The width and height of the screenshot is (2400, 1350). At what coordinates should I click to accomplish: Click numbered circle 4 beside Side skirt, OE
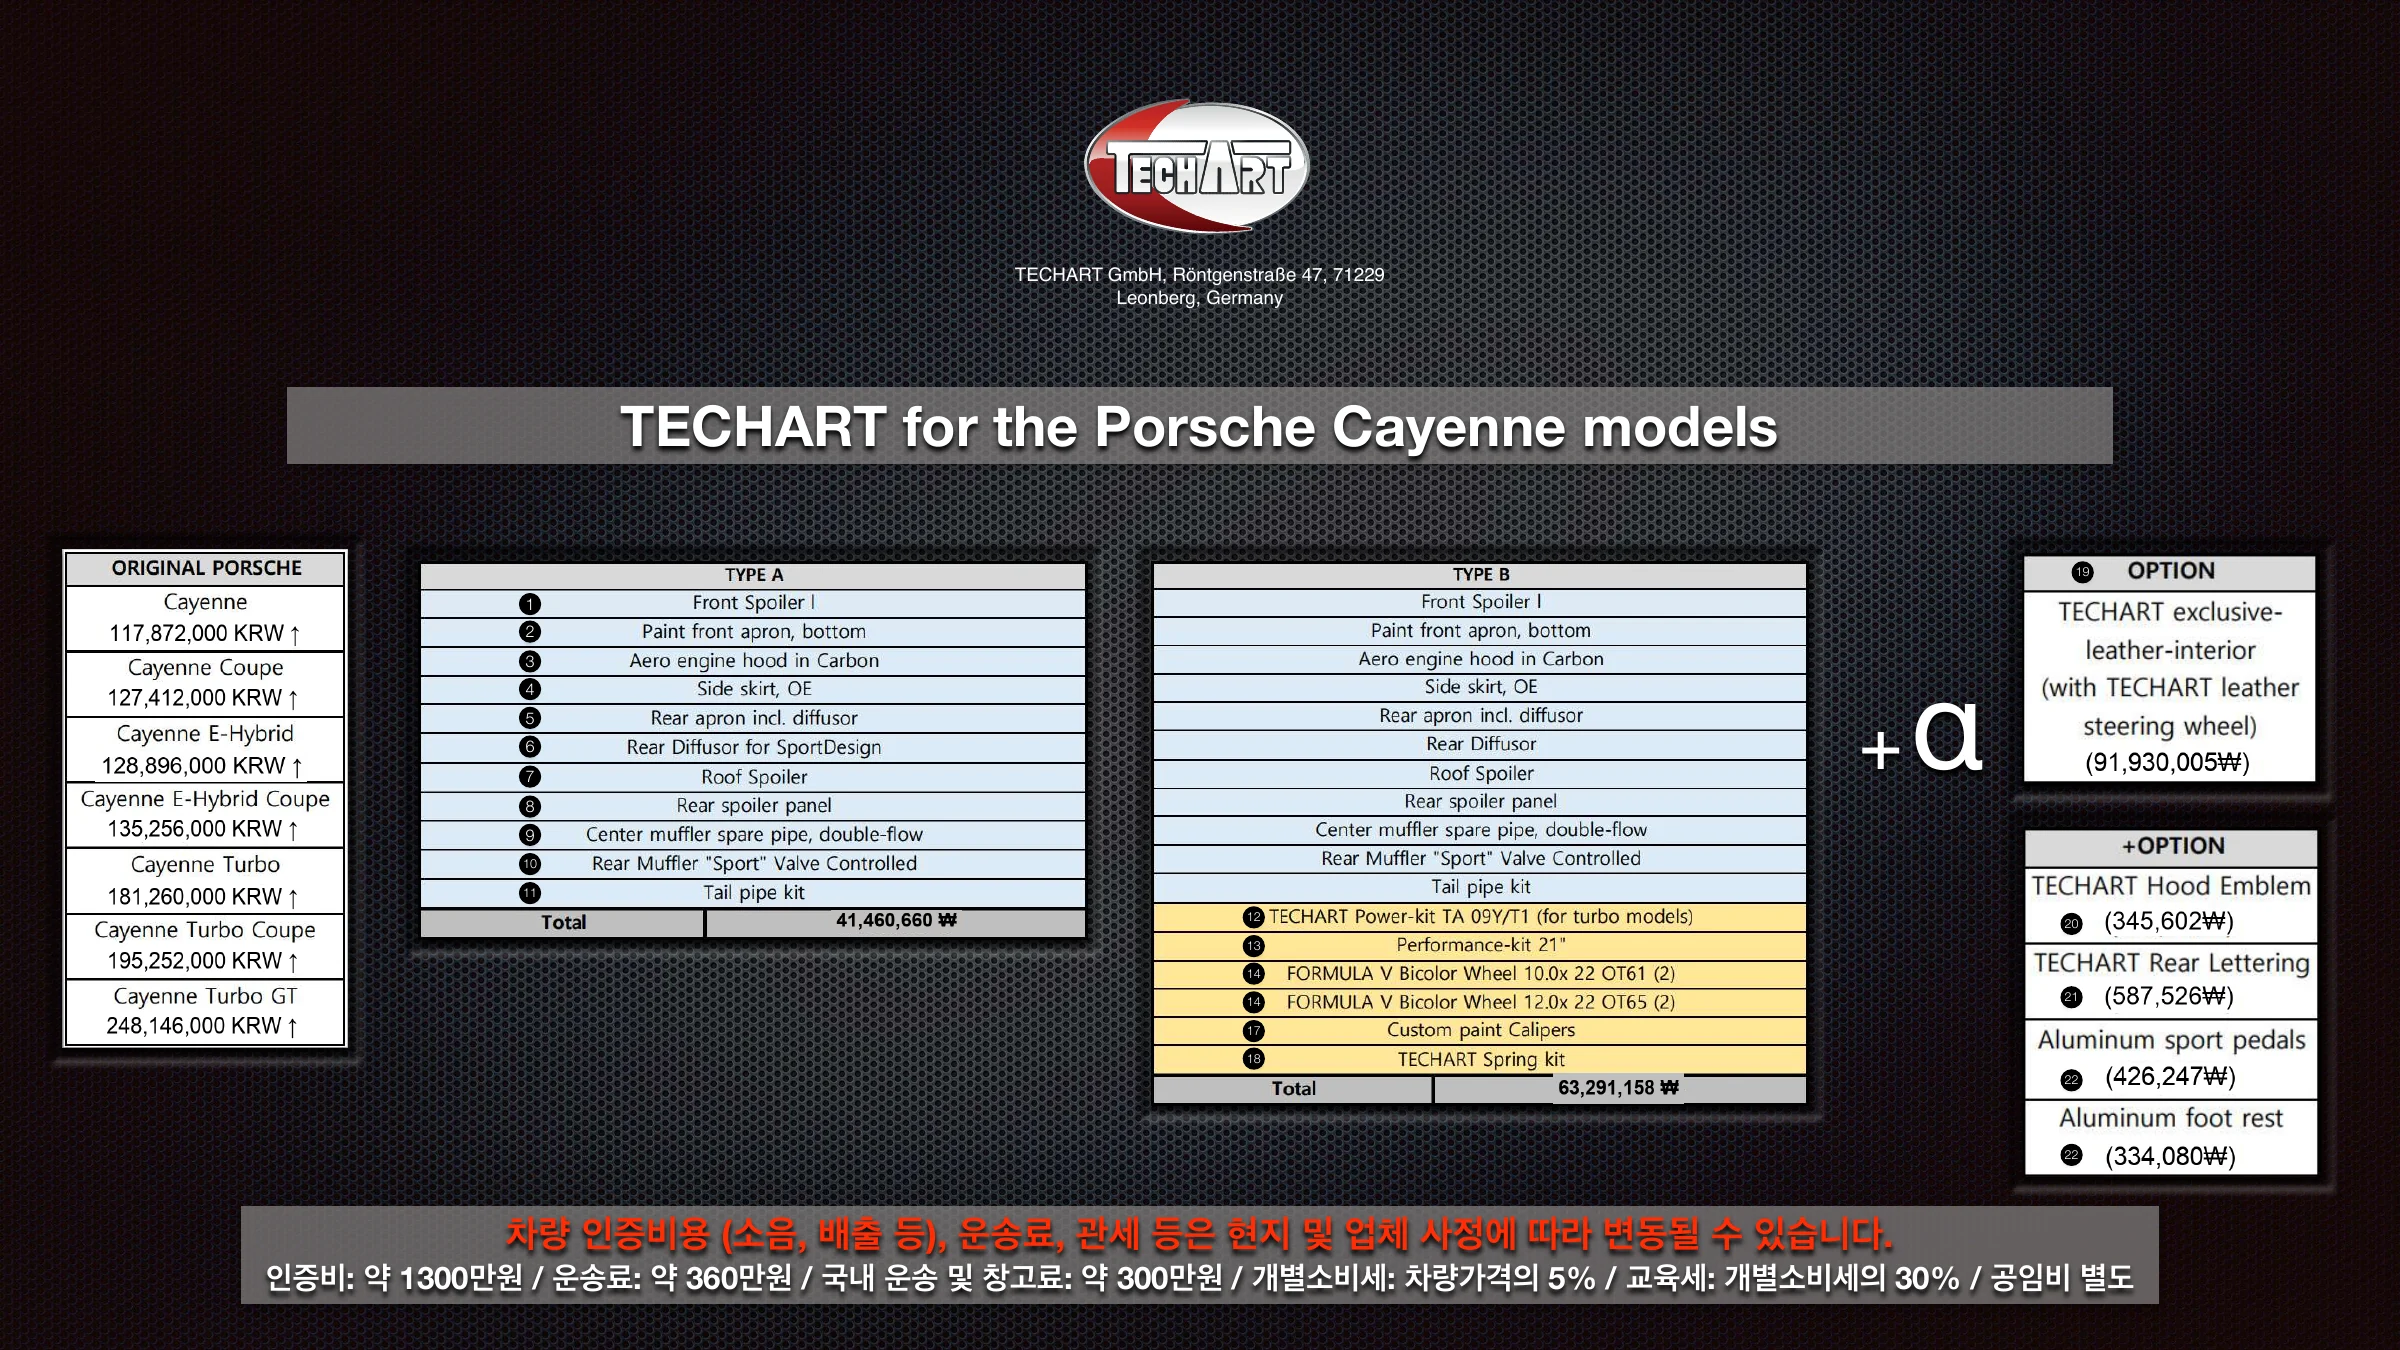click(x=530, y=689)
